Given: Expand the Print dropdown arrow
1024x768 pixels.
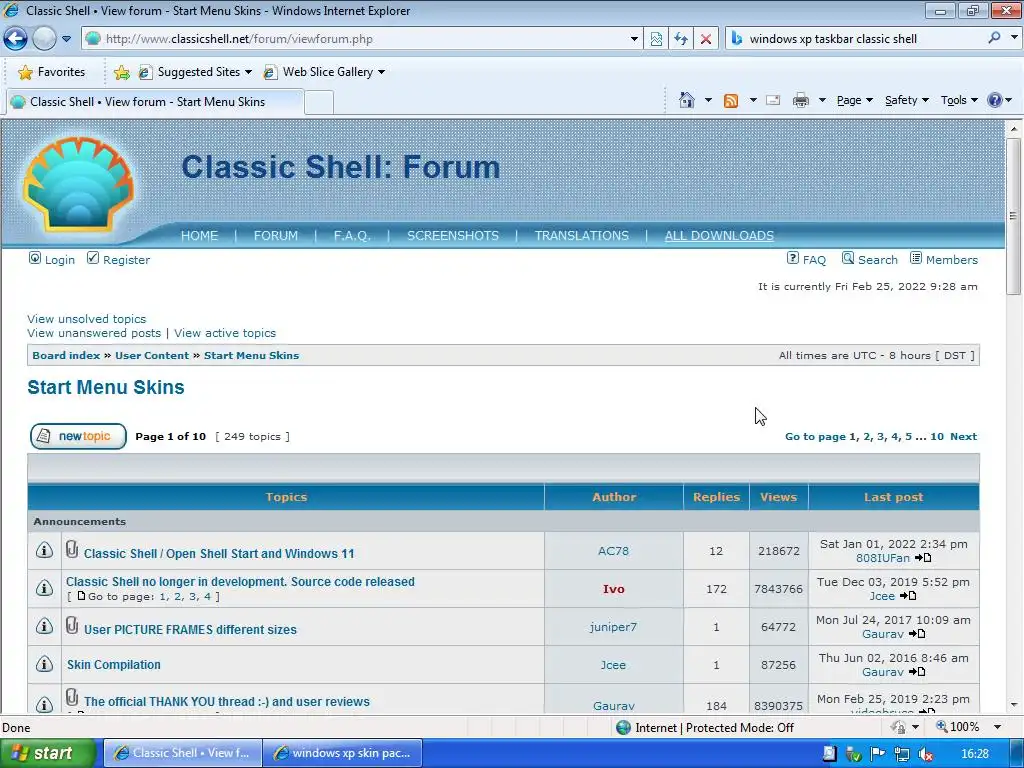Looking at the screenshot, I should coord(822,100).
